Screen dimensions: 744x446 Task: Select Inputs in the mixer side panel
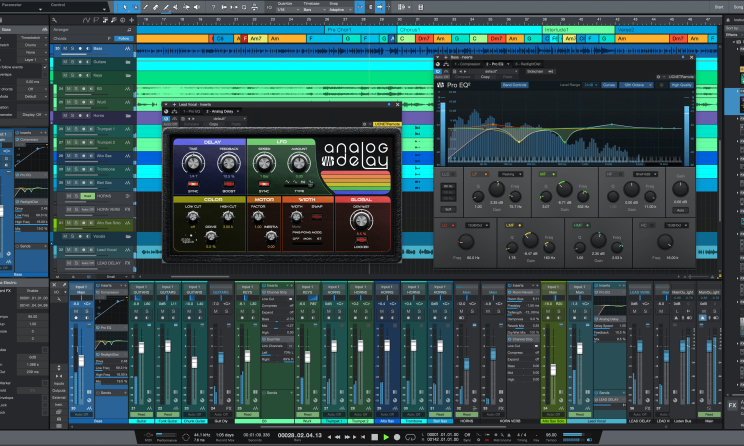click(x=59, y=383)
